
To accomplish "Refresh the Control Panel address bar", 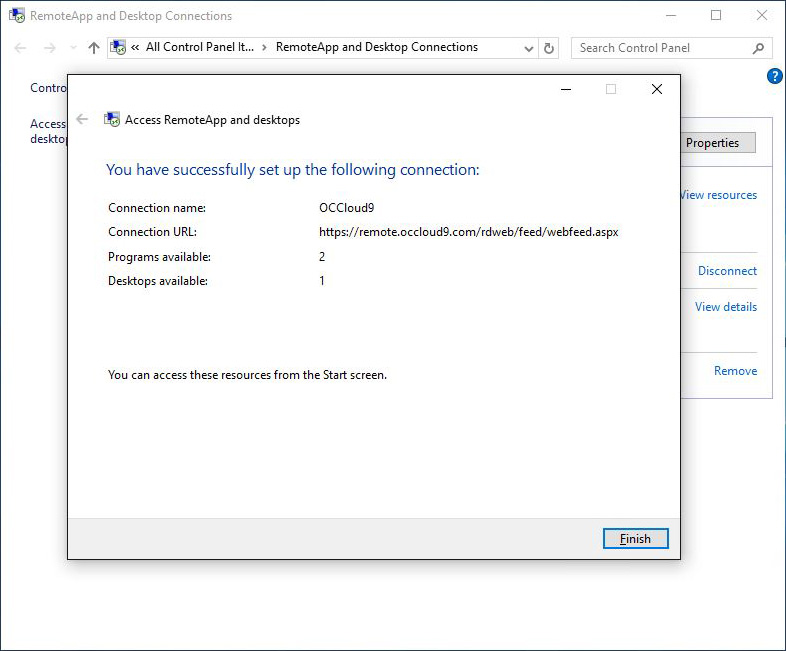I will point(549,48).
